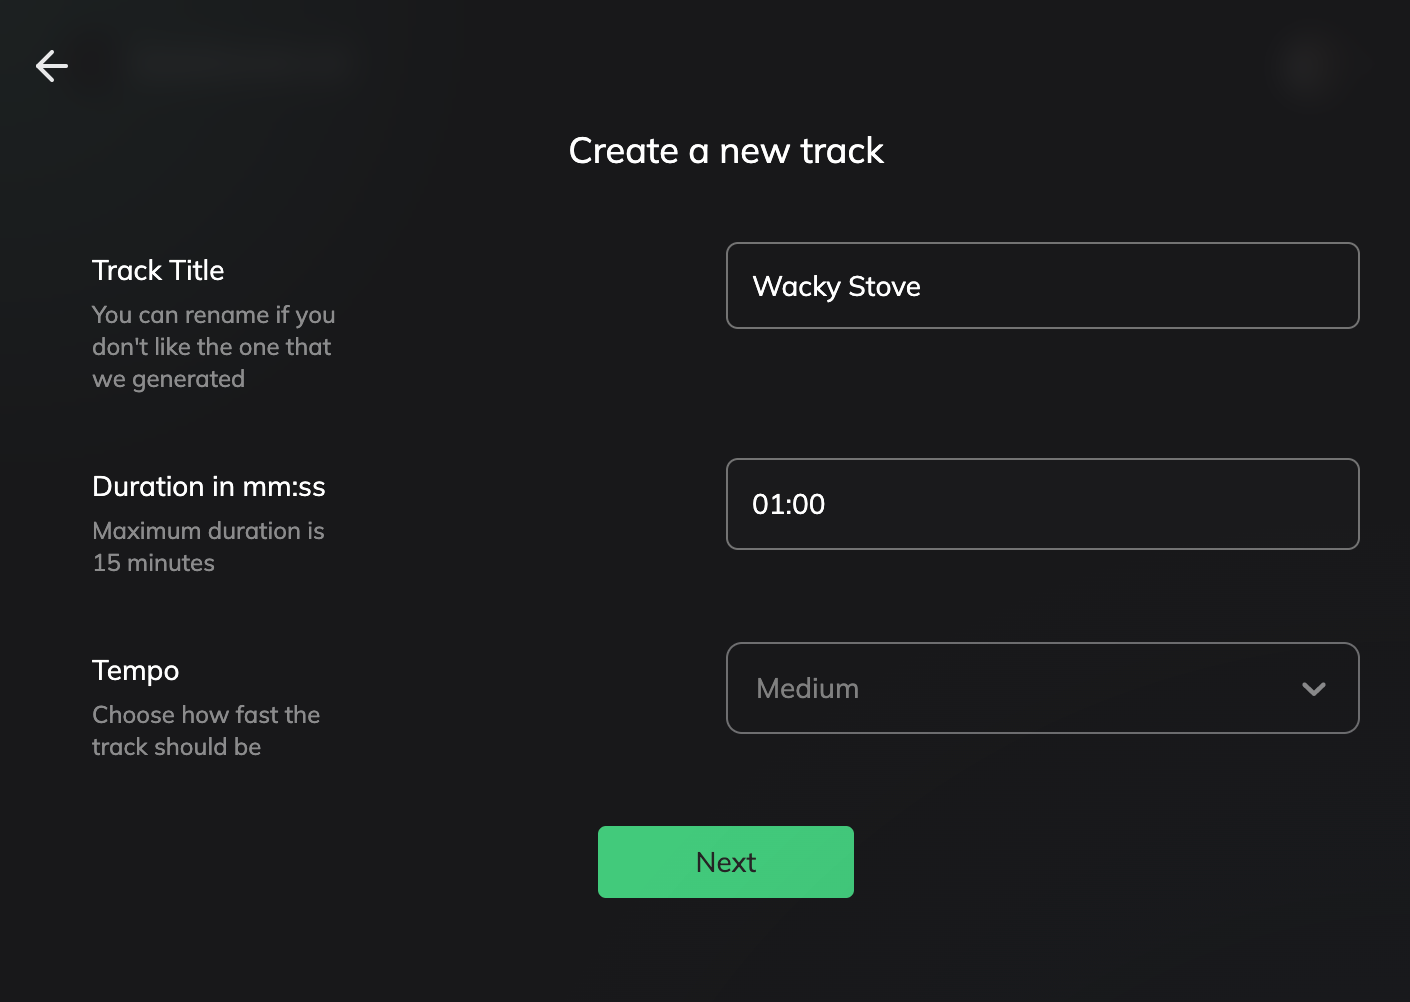Click the 'Choose how fast' description text
1410x1002 pixels.
206,730
